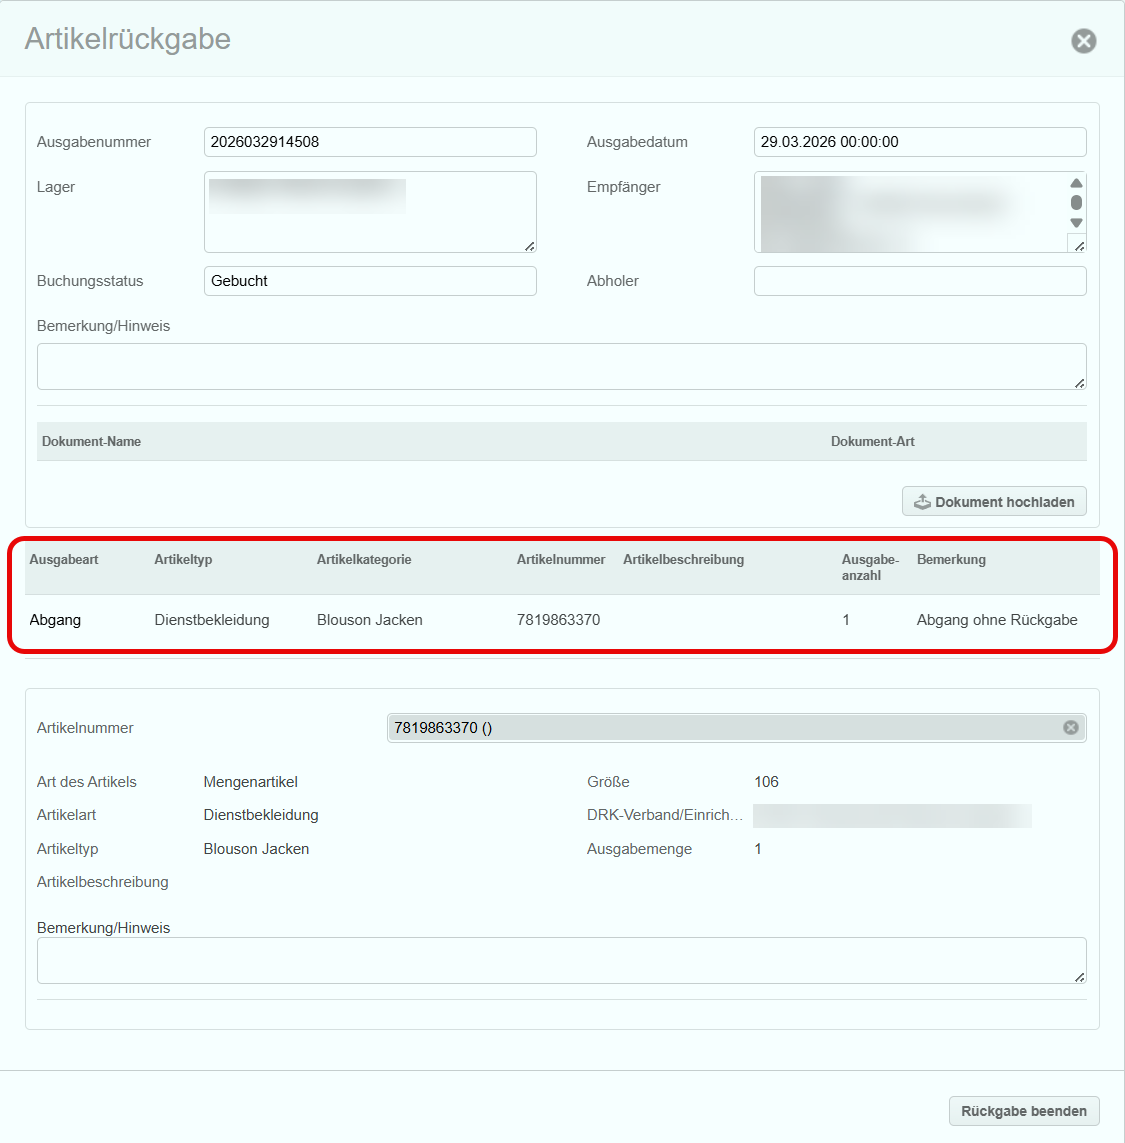Grab the lower Bemerkung/Hinweis resize handle
Viewport: 1125px width, 1143px height.
click(x=1079, y=976)
